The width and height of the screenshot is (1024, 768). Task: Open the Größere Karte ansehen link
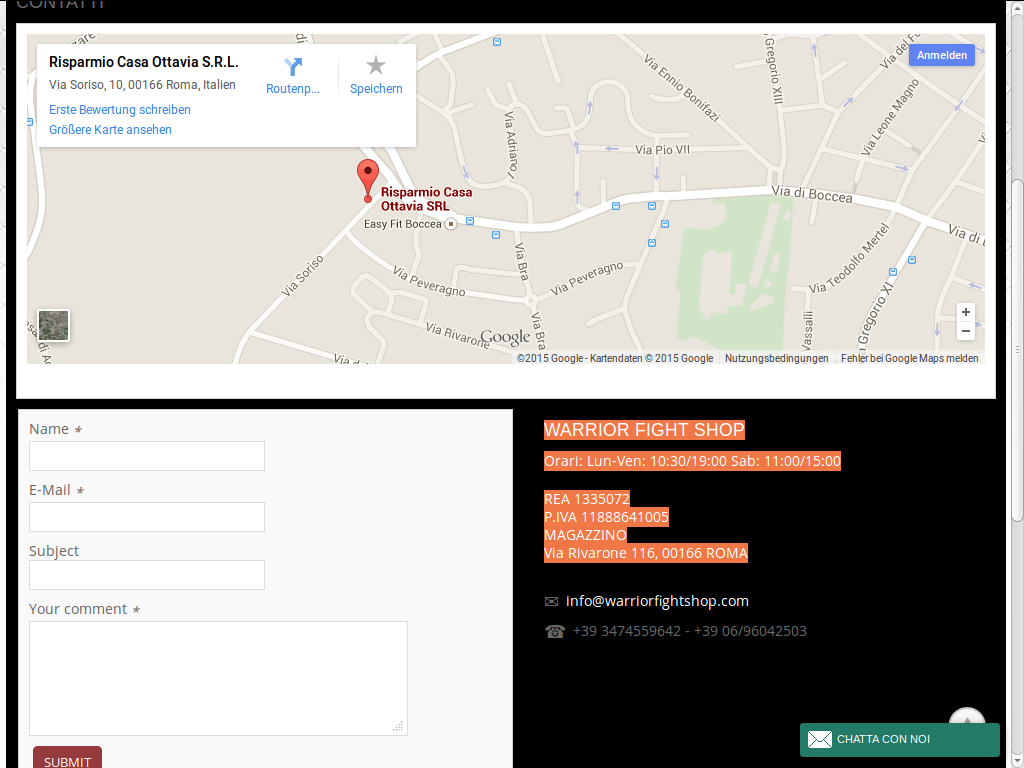click(x=110, y=130)
